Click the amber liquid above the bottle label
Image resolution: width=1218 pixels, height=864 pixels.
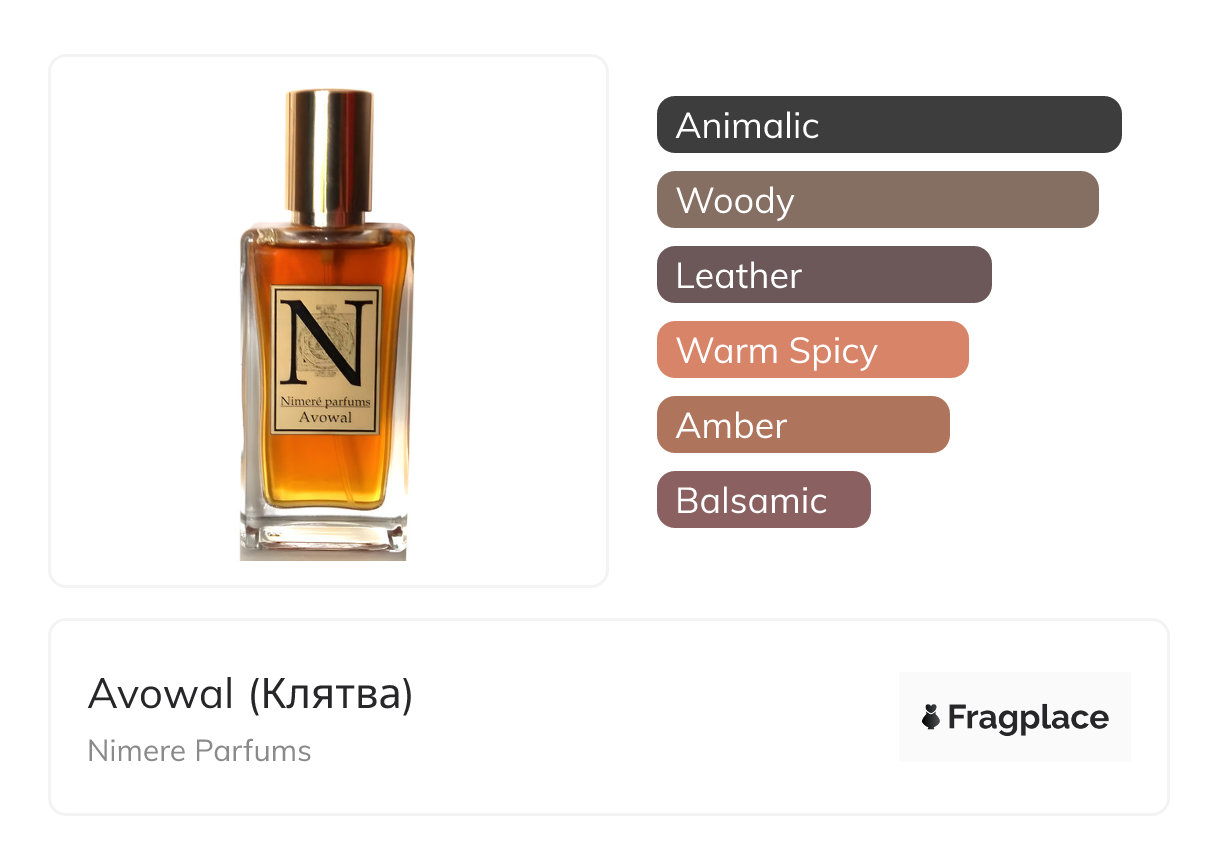(327, 260)
